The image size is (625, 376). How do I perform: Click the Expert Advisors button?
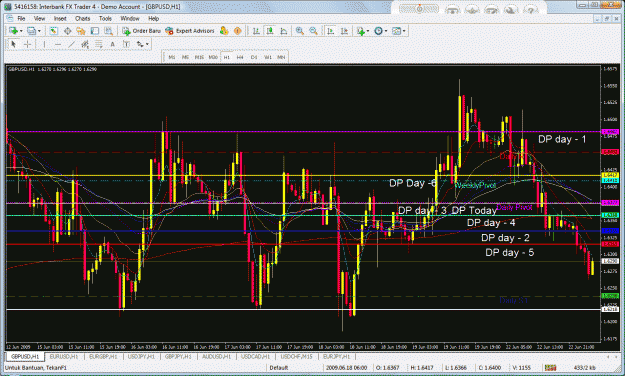190,31
